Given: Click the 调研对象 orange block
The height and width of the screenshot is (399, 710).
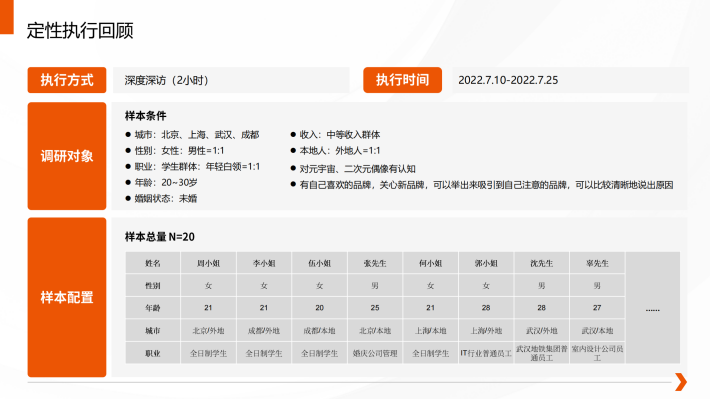Looking at the screenshot, I should [67, 156].
